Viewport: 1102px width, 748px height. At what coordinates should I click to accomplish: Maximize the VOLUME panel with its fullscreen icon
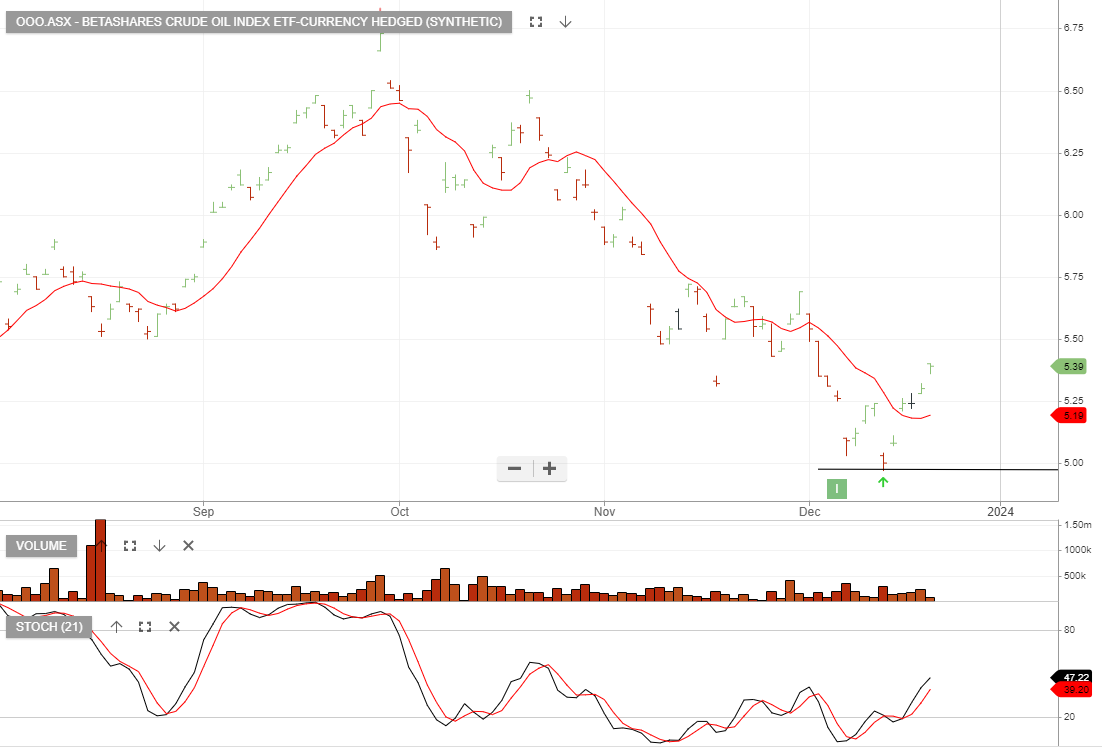pyautogui.click(x=129, y=546)
